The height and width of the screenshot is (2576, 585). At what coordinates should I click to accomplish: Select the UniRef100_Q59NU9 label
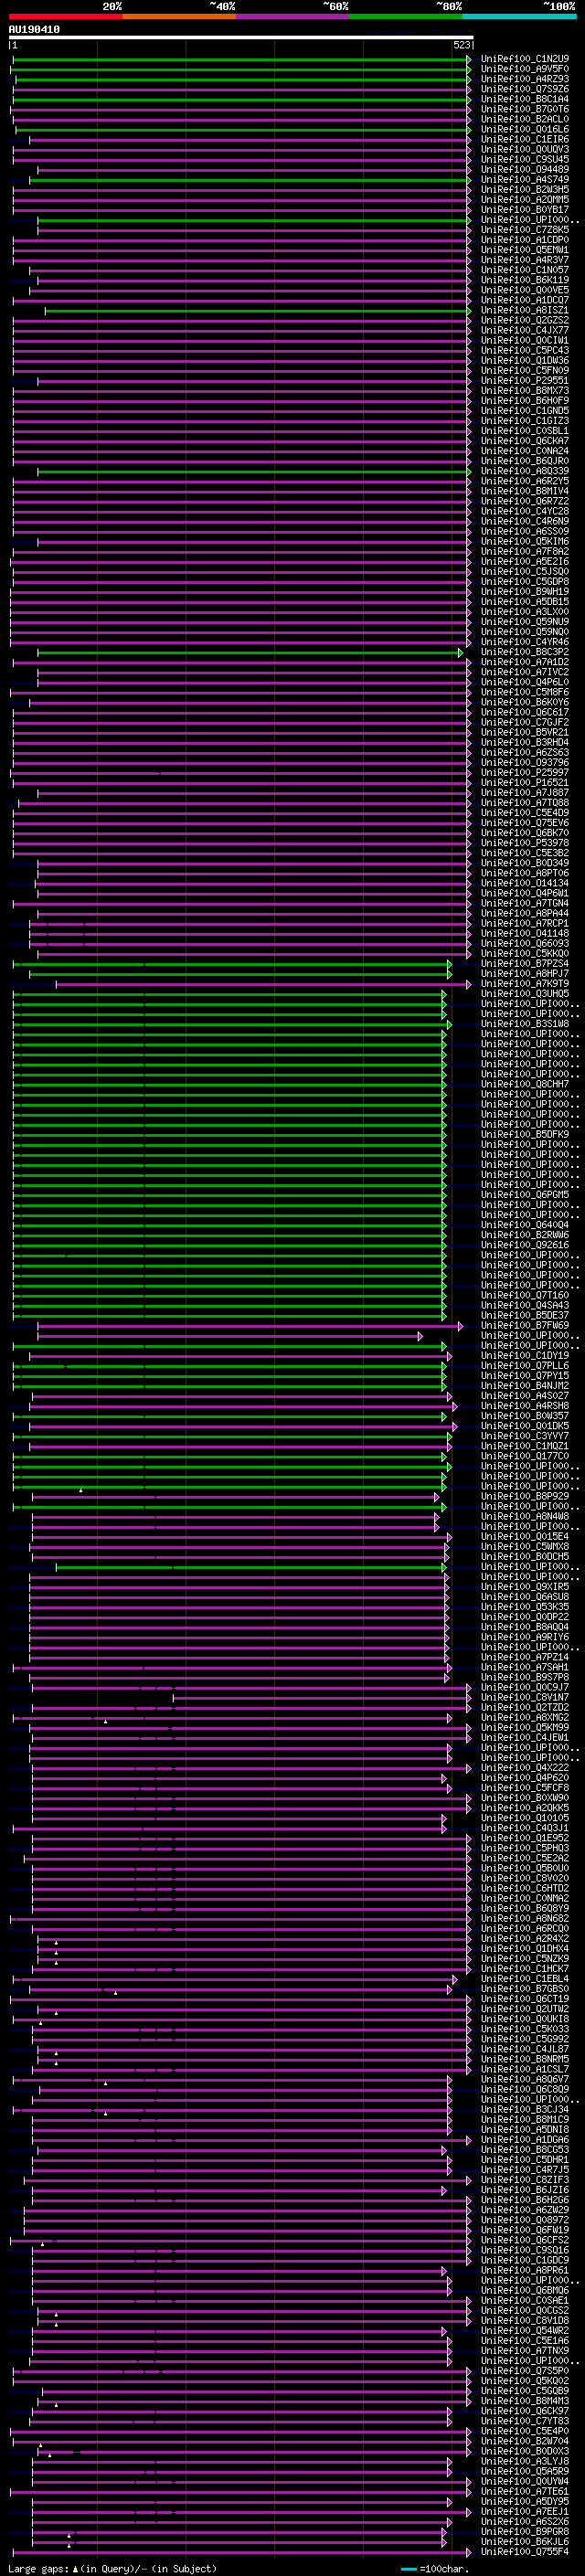coord(525,622)
